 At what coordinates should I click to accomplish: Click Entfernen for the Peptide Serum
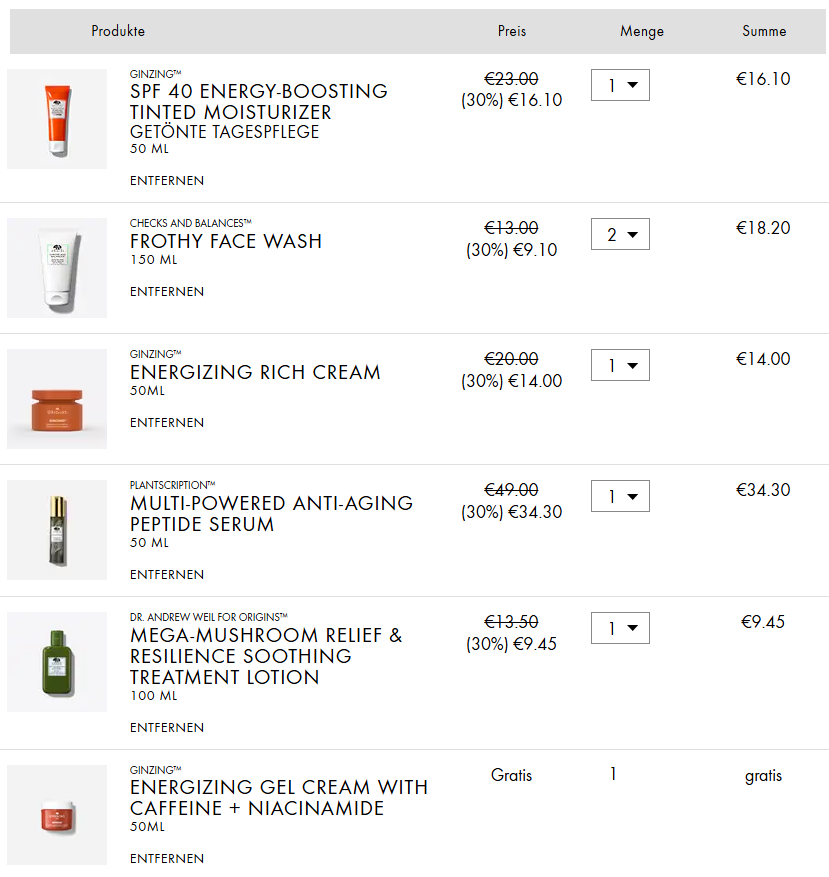tap(167, 575)
